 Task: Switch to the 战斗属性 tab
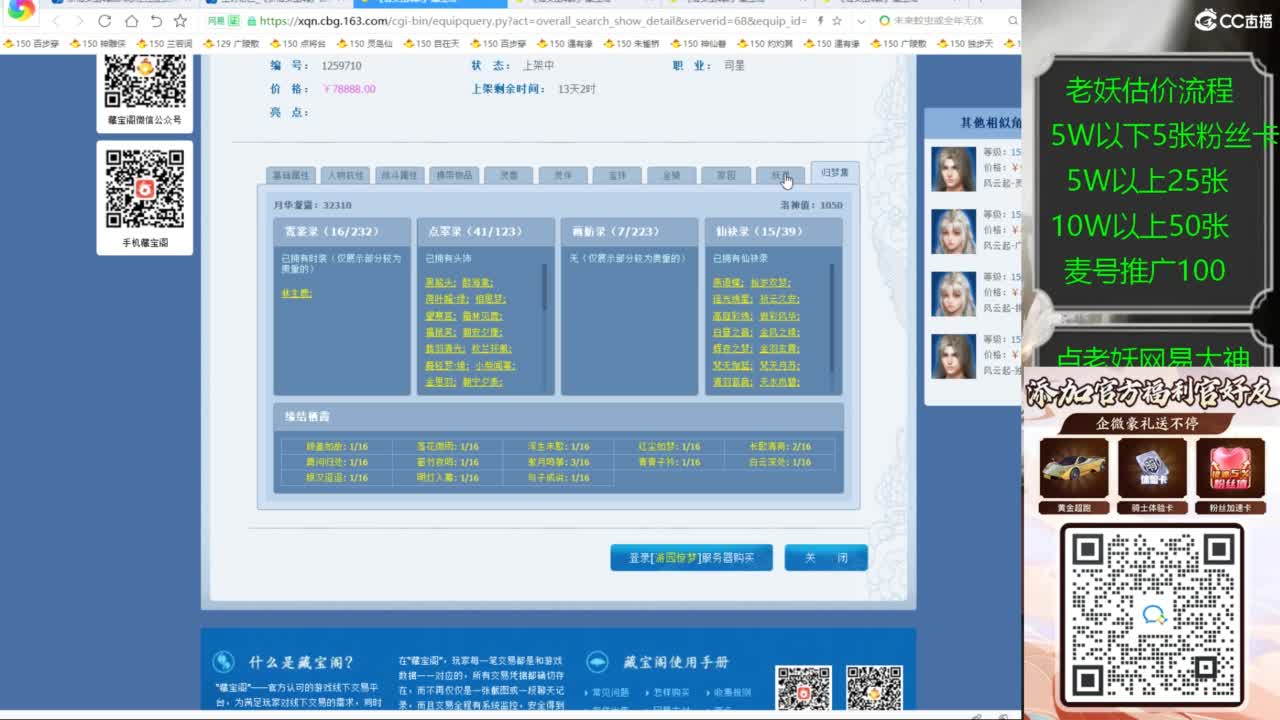click(x=399, y=175)
